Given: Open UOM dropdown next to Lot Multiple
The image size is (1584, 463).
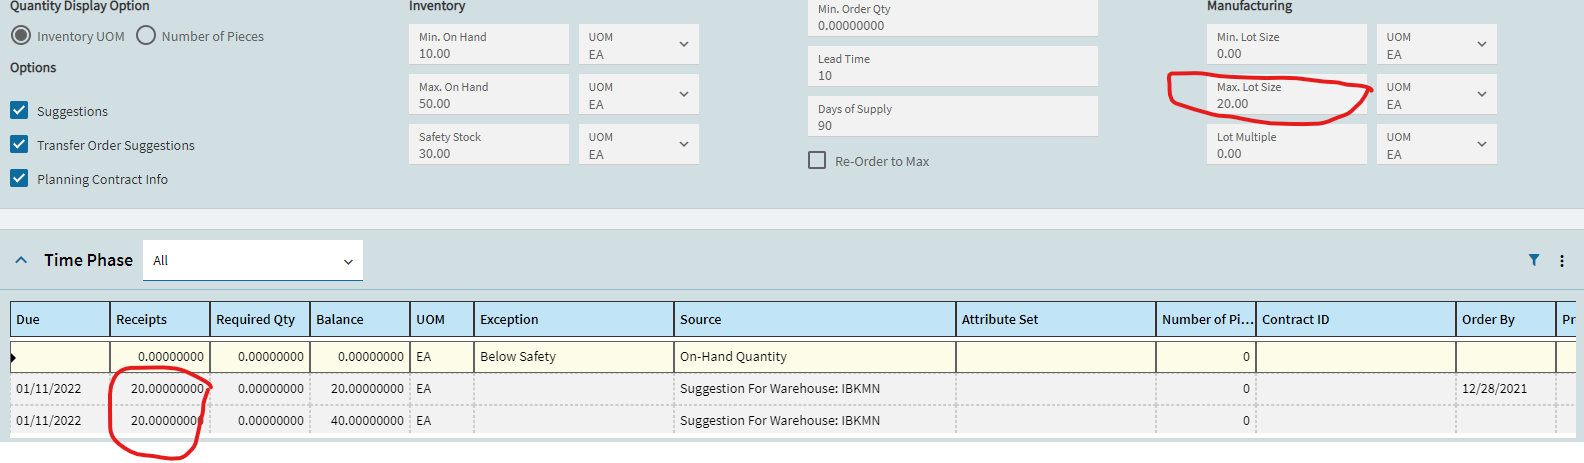Looking at the screenshot, I should point(1437,144).
